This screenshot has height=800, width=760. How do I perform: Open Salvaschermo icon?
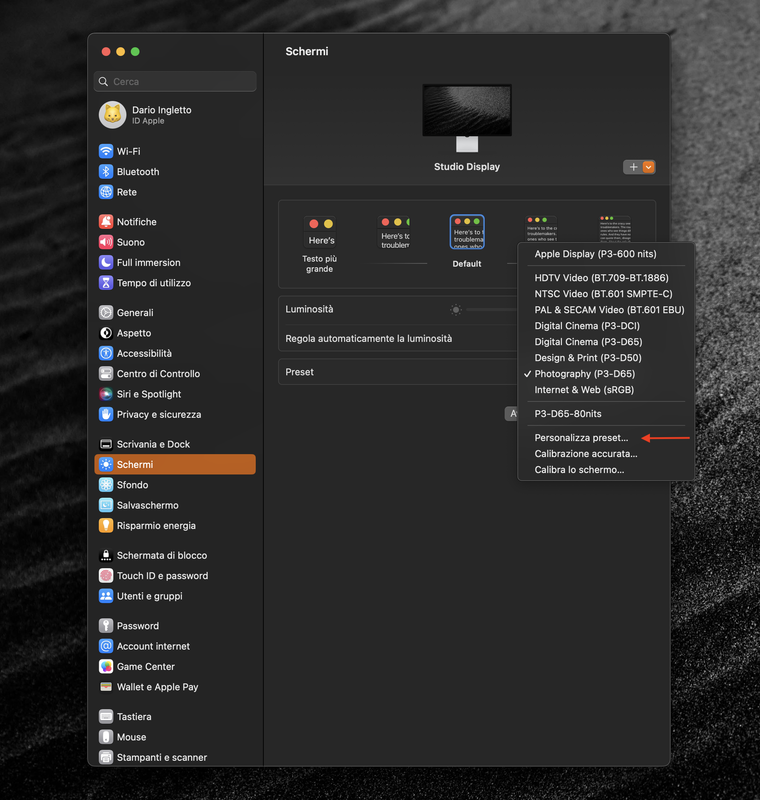point(106,505)
